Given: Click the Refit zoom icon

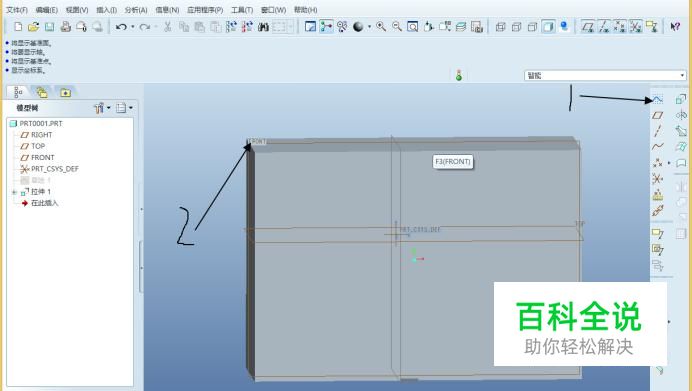Looking at the screenshot, I should (413, 27).
